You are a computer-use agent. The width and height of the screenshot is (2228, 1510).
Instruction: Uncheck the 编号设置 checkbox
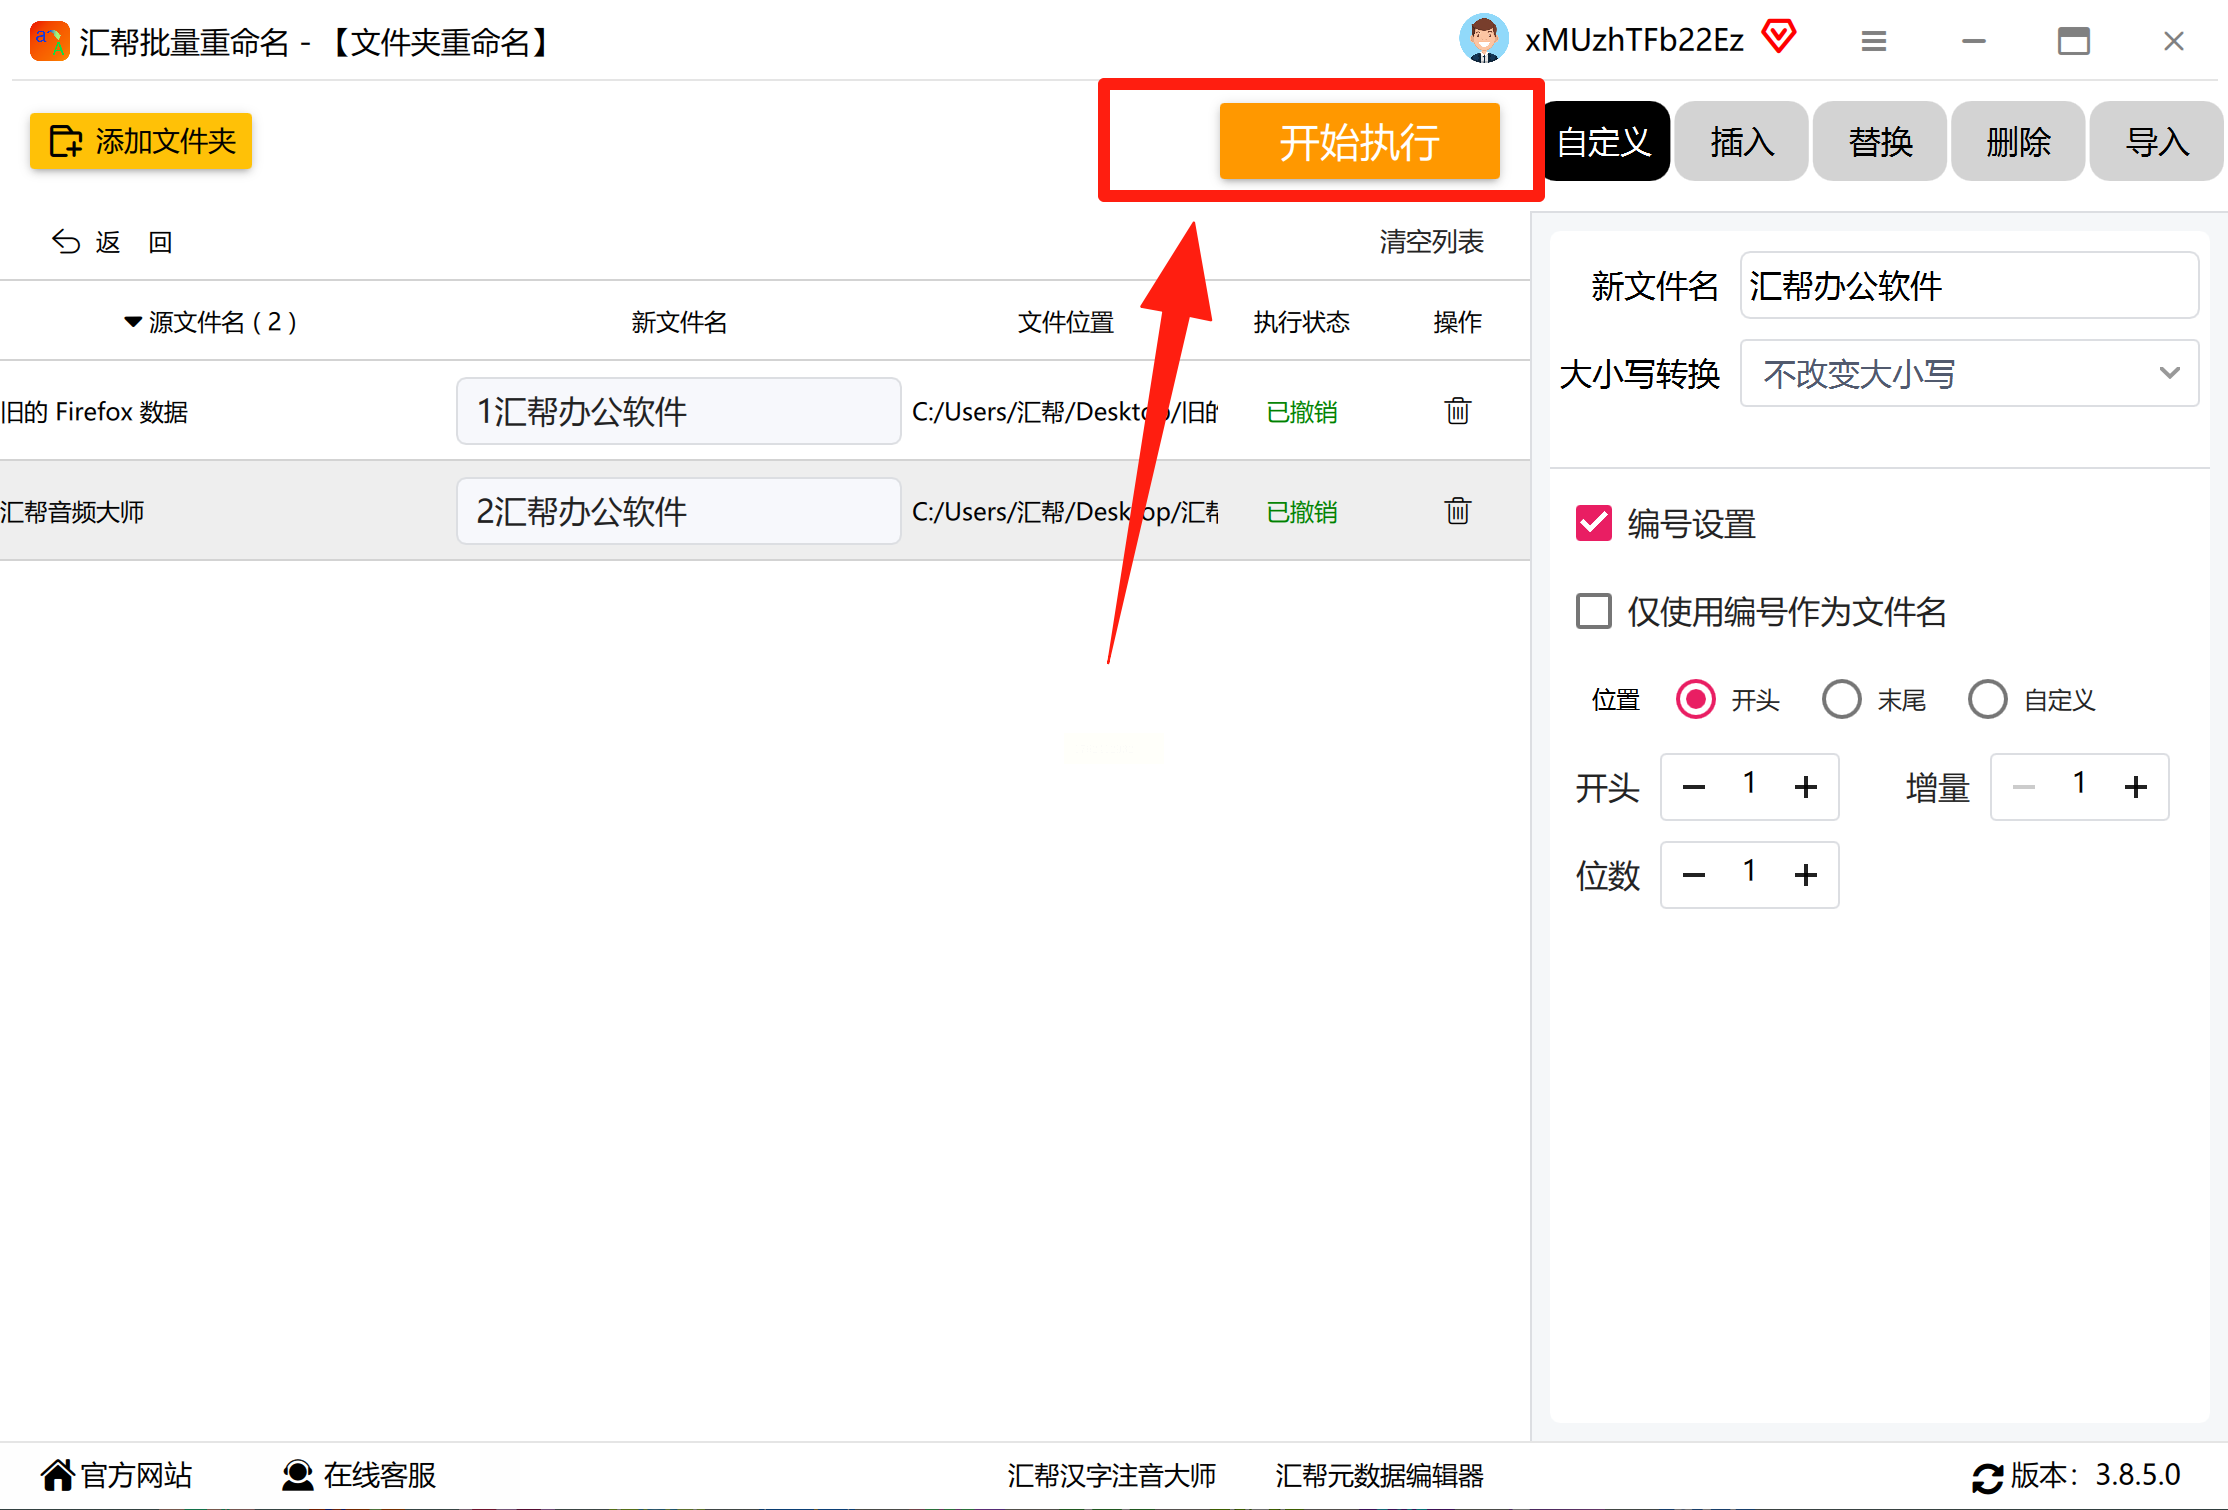tap(1593, 523)
